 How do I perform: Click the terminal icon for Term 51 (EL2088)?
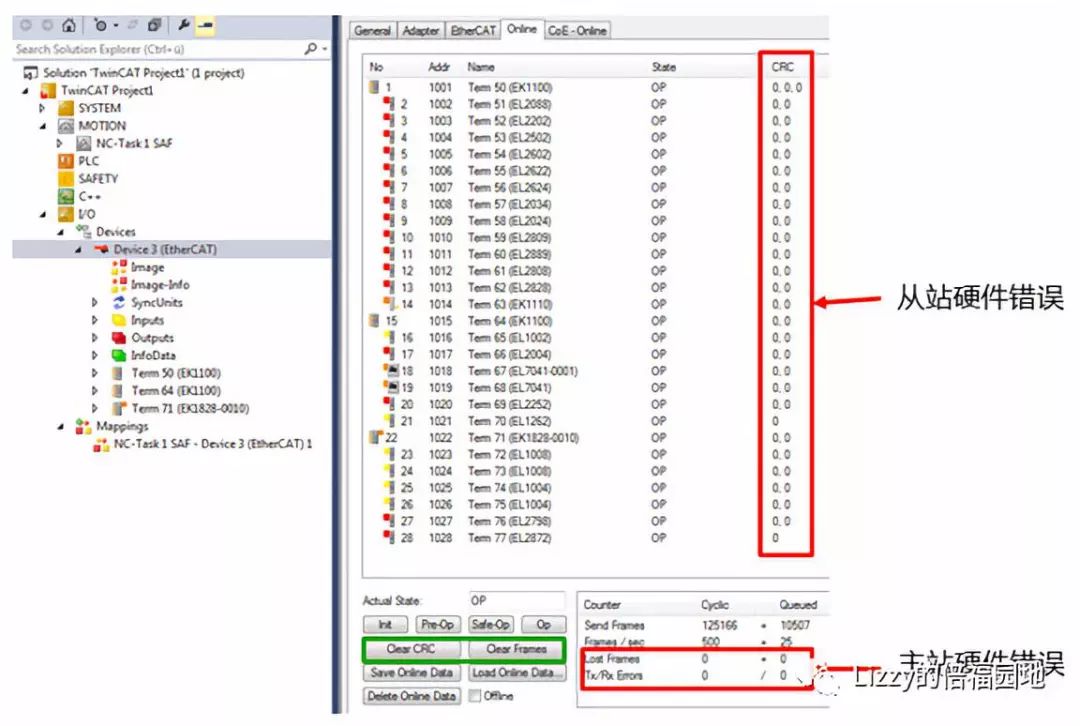click(390, 104)
